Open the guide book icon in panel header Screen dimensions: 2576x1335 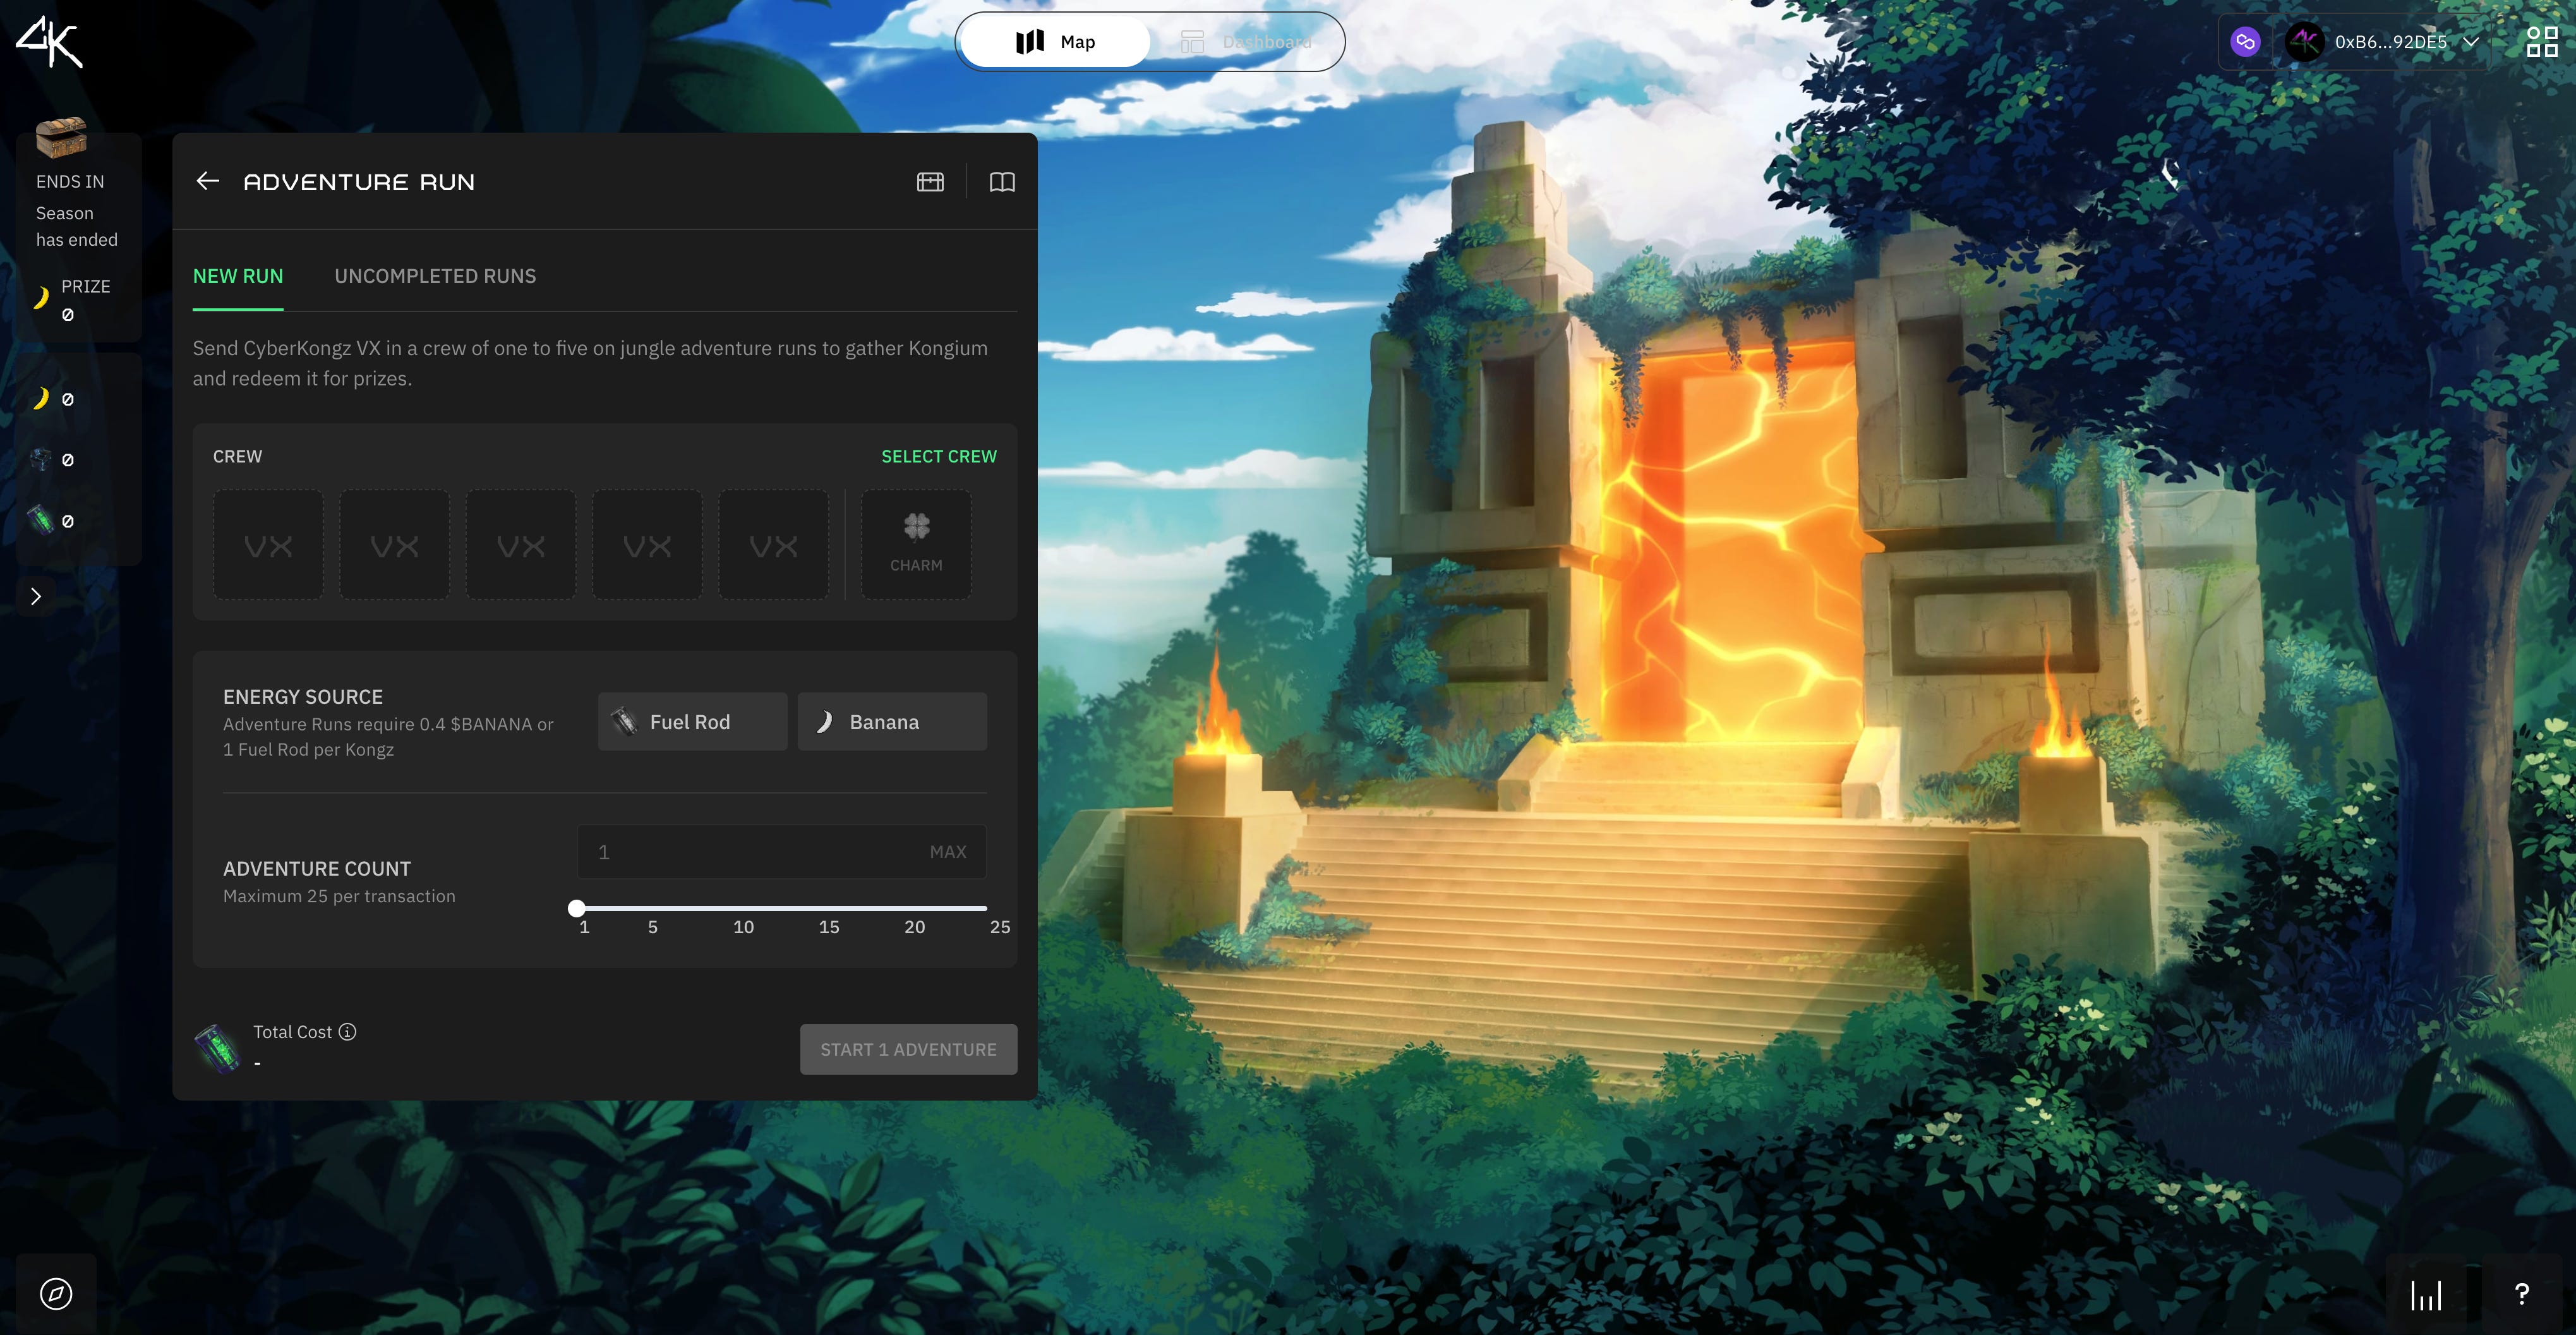tap(1002, 181)
